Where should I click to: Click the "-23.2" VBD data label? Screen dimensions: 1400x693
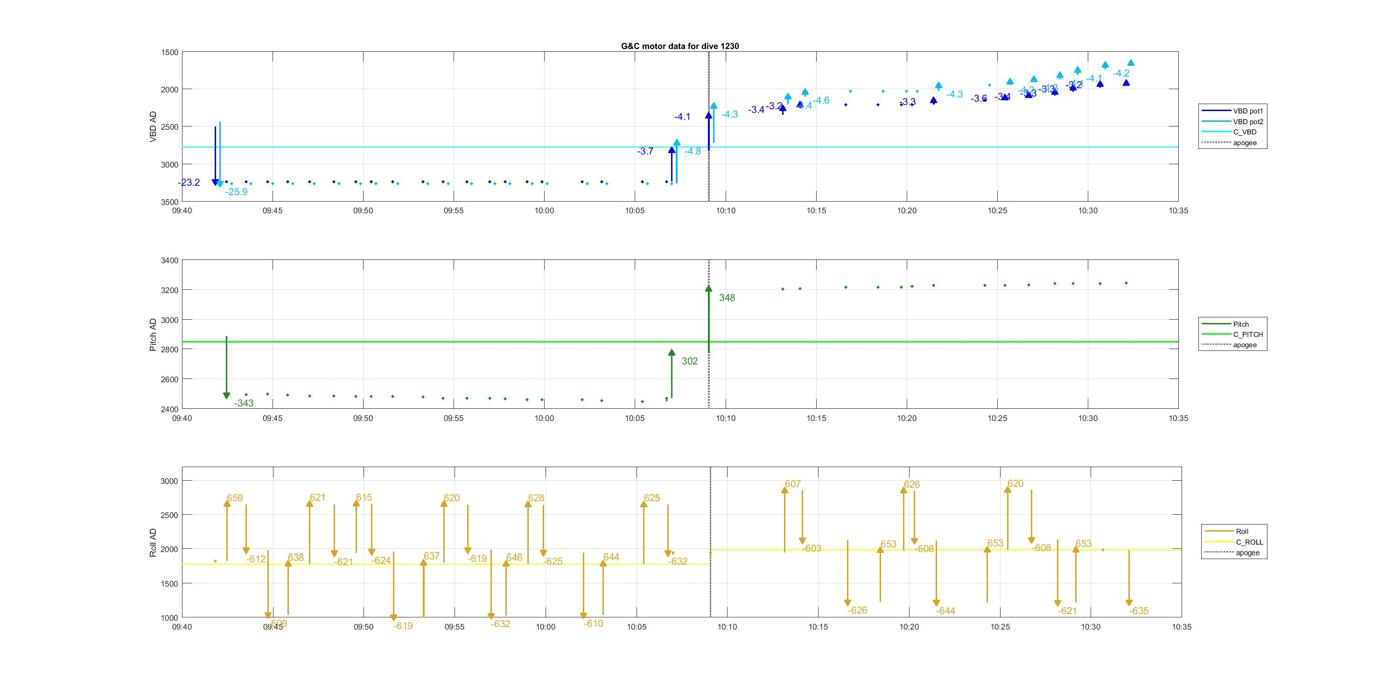tap(189, 183)
